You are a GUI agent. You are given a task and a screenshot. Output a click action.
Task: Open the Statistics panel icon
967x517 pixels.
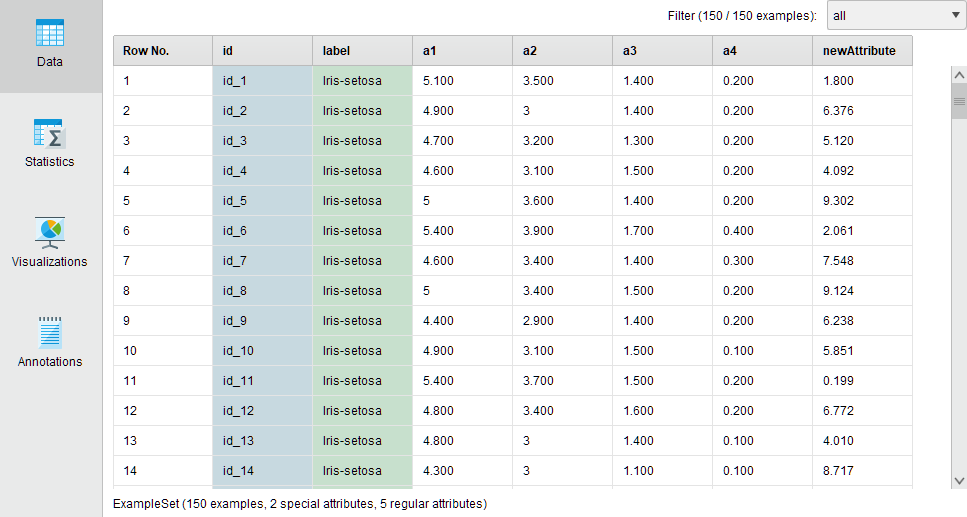[x=50, y=134]
